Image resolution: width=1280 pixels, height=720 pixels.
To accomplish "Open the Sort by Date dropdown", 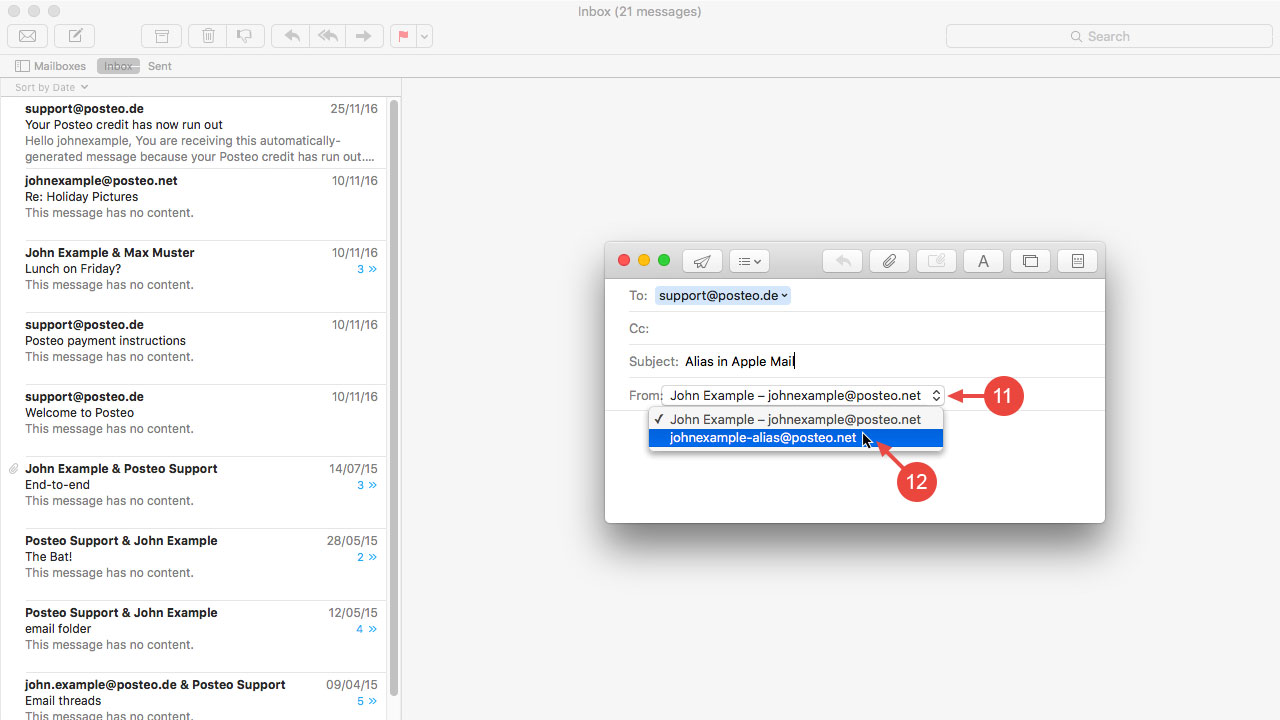I will tap(48, 87).
